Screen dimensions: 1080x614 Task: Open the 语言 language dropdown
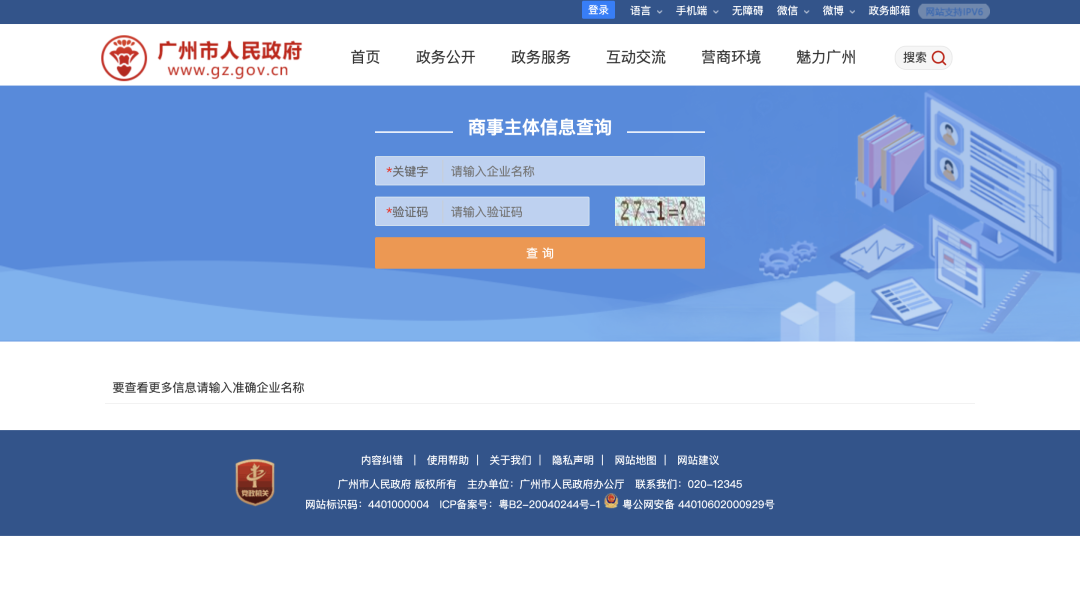[x=640, y=11]
